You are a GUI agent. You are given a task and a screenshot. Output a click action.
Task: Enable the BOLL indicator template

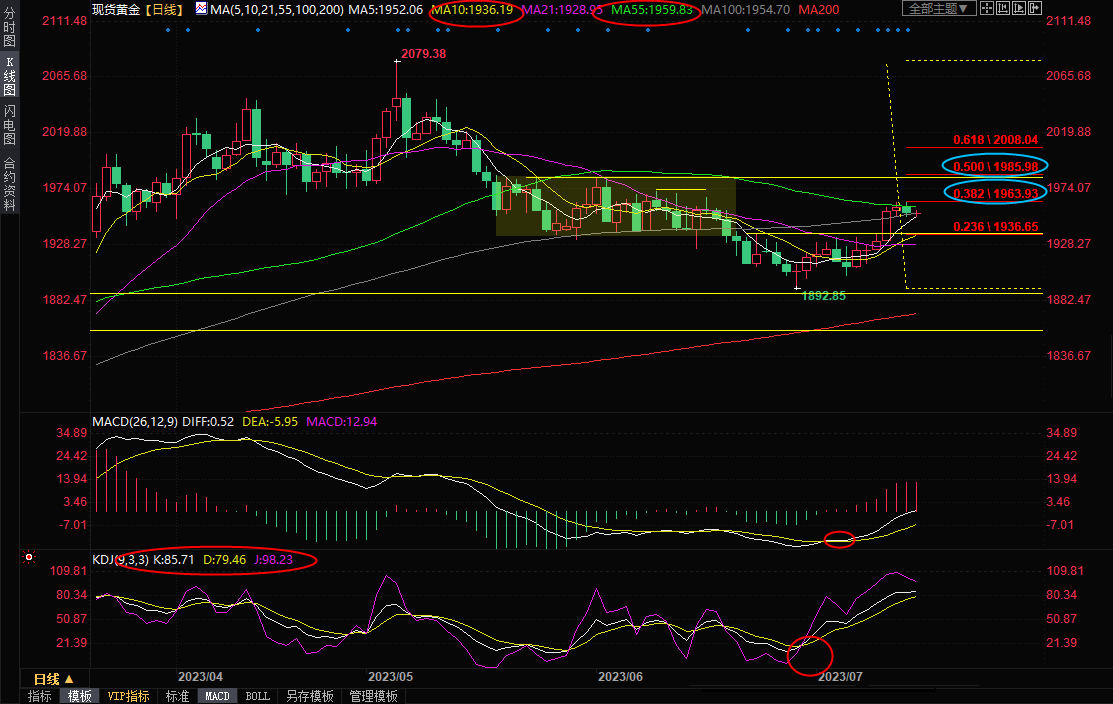coord(257,696)
